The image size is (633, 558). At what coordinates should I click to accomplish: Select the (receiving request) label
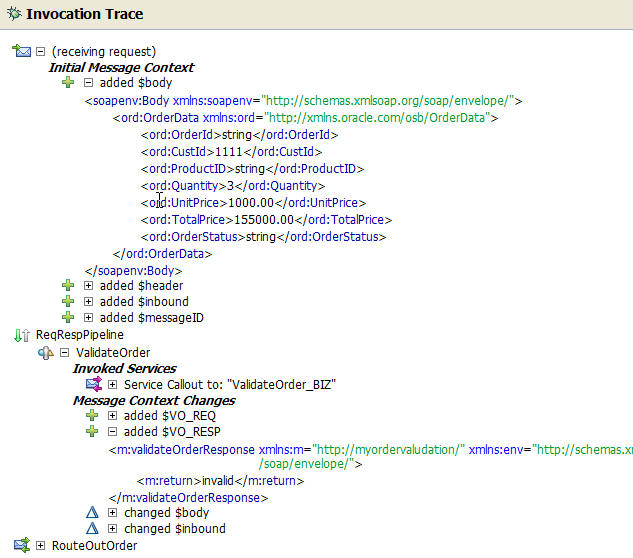pos(104,52)
